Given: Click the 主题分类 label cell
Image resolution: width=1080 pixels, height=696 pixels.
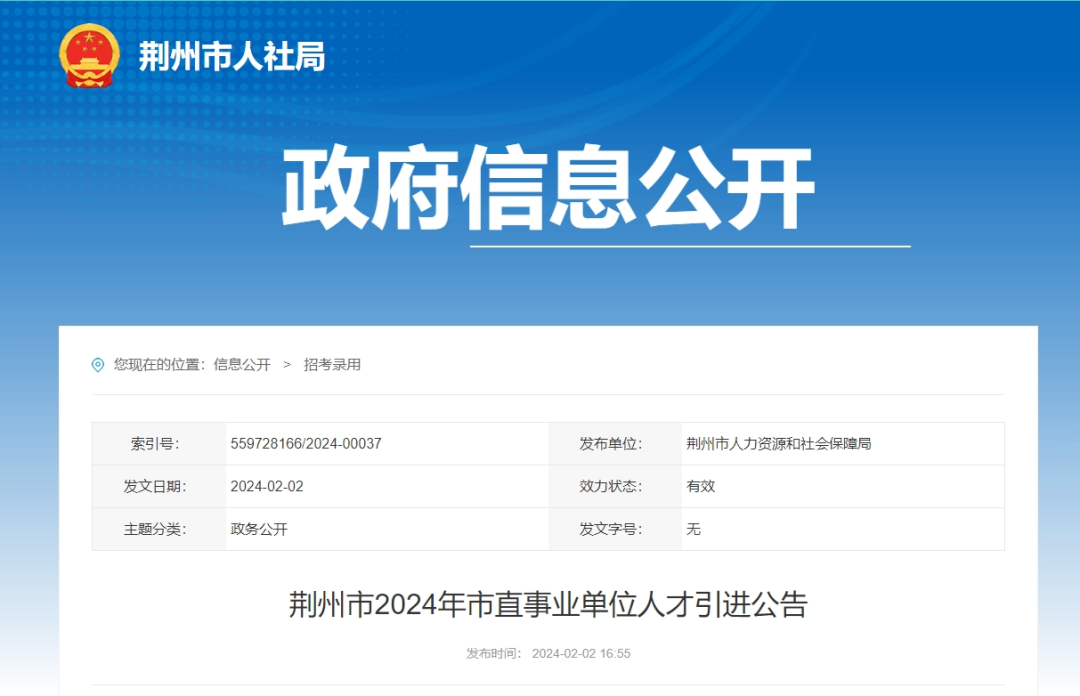Looking at the screenshot, I should (159, 529).
